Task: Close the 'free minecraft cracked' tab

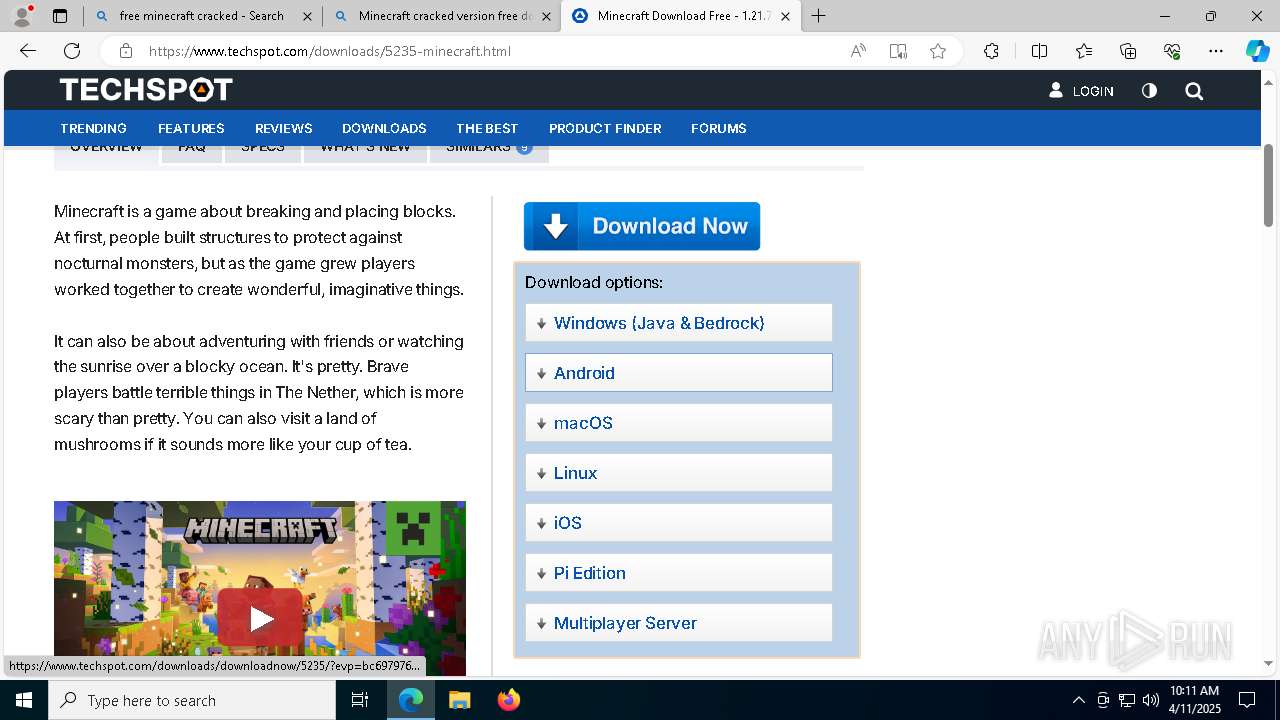Action: pos(307,16)
